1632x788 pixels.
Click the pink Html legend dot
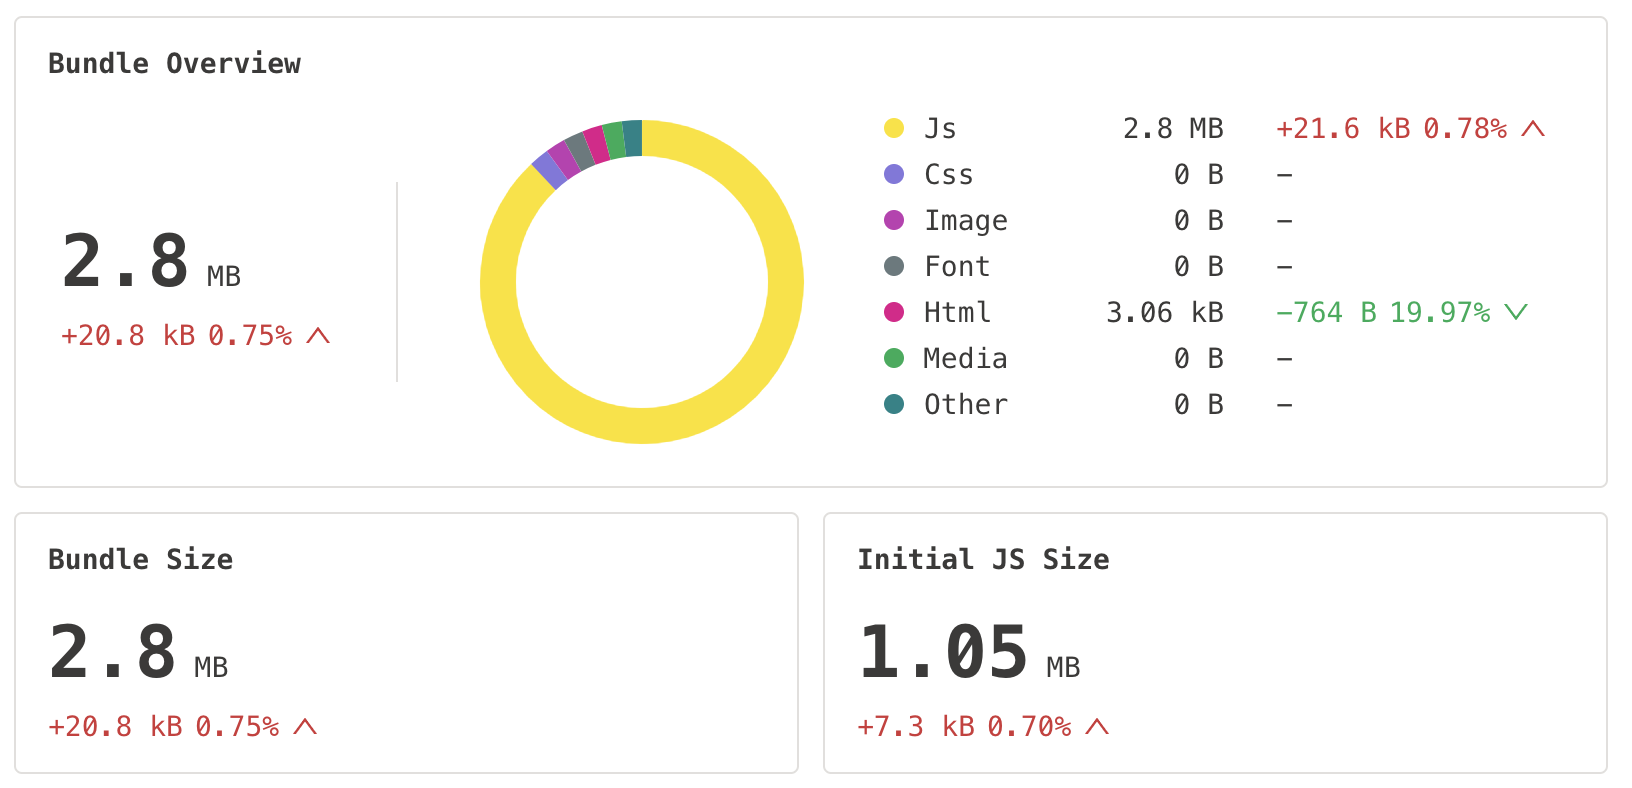click(894, 312)
